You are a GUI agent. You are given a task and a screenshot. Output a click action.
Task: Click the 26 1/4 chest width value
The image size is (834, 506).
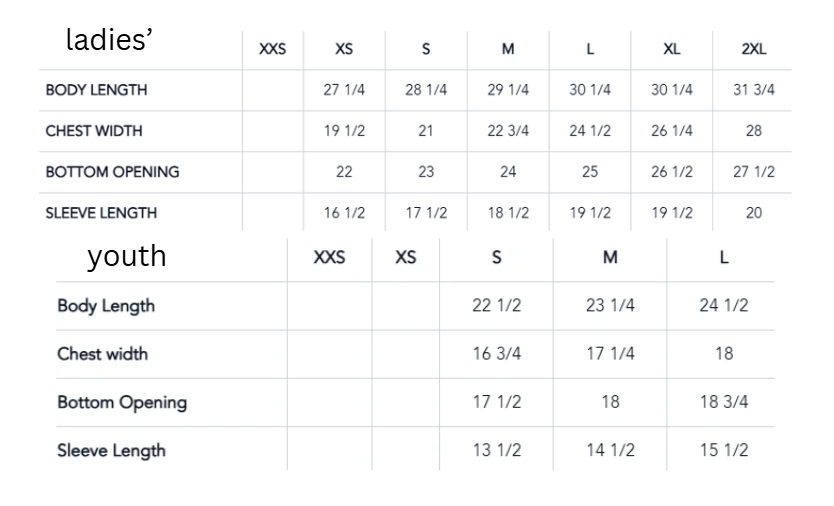pos(672,131)
